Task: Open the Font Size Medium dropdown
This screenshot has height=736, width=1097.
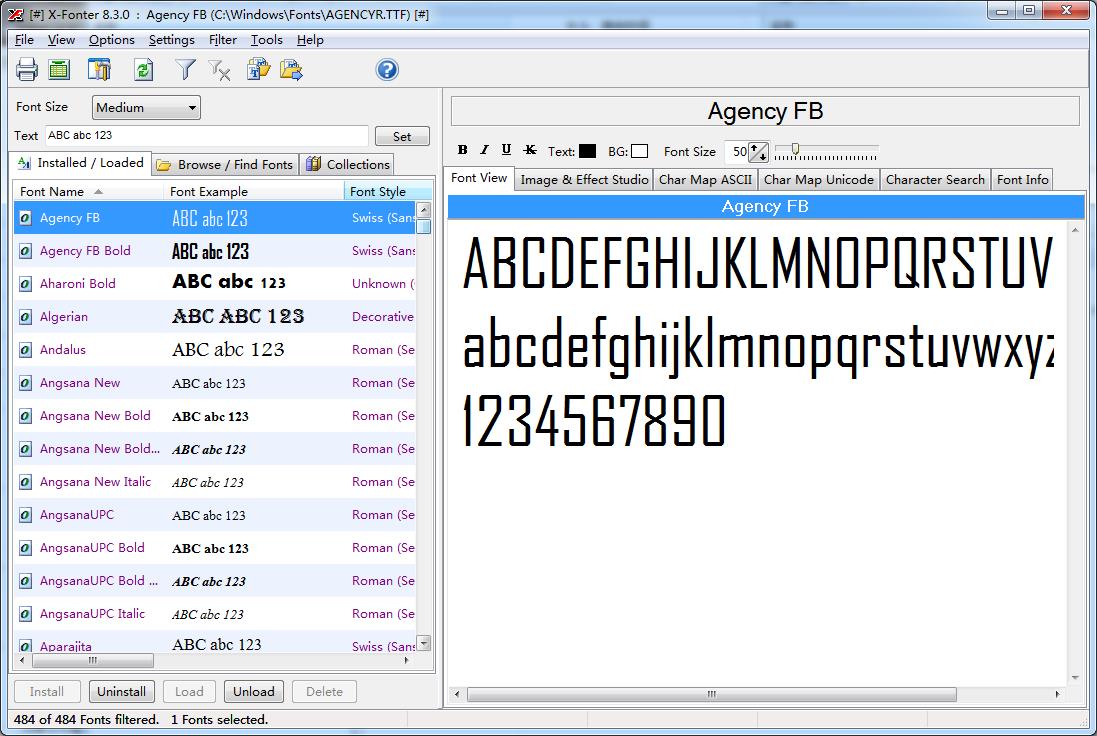Action: point(146,108)
